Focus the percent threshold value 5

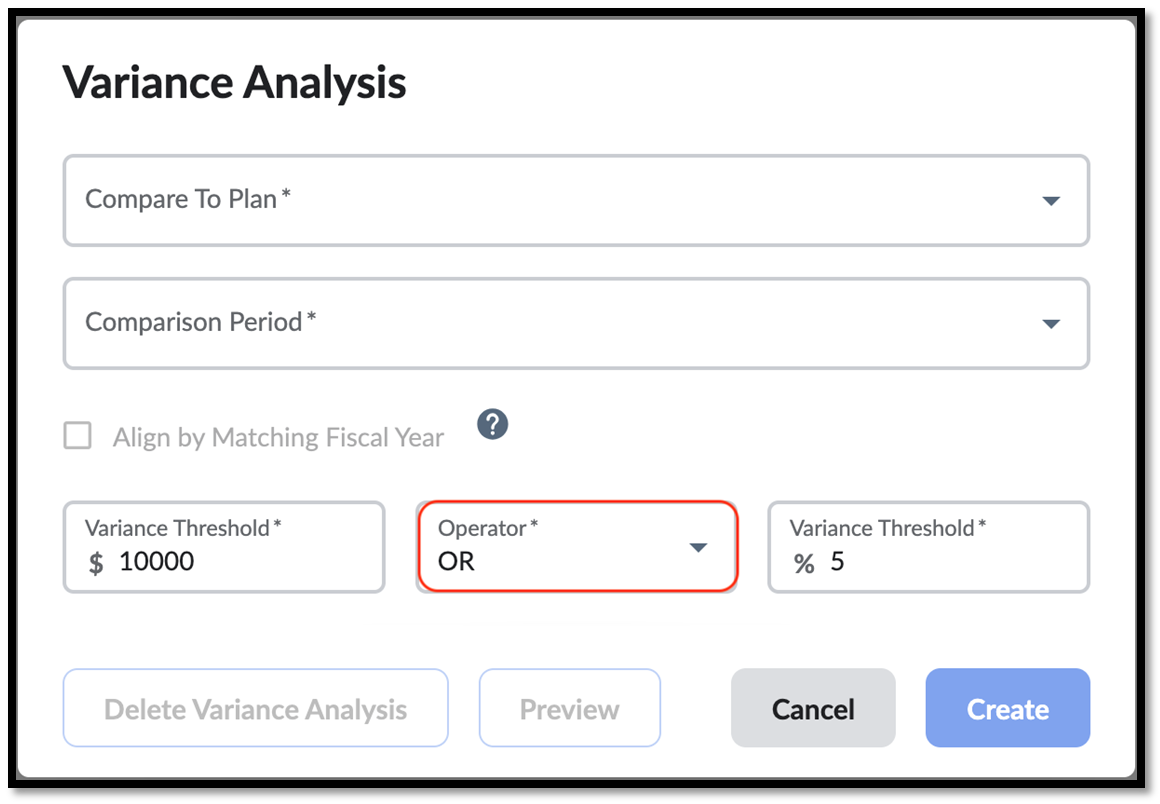pyautogui.click(x=837, y=561)
